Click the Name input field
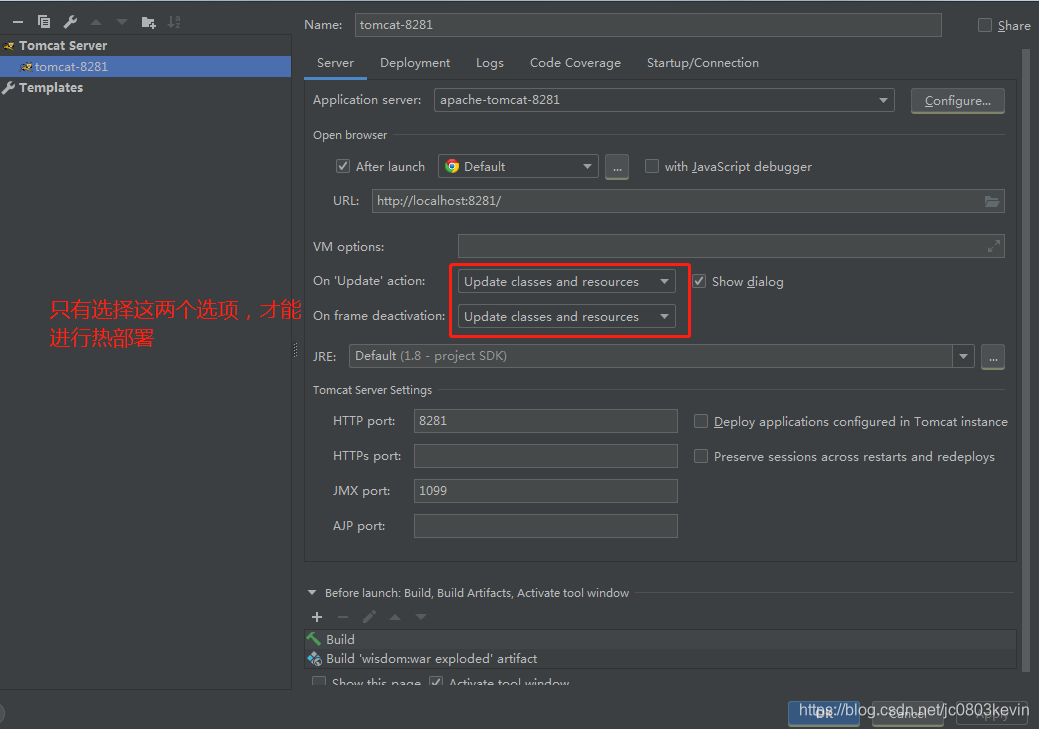 pyautogui.click(x=648, y=25)
